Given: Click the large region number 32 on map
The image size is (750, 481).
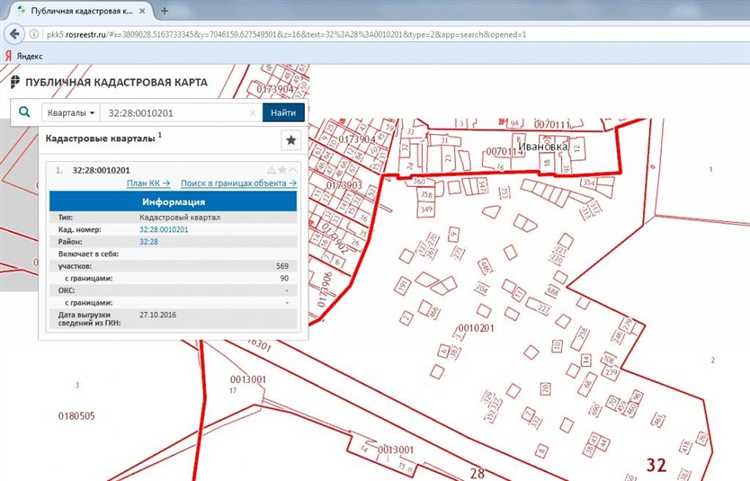Looking at the screenshot, I should tap(656, 464).
